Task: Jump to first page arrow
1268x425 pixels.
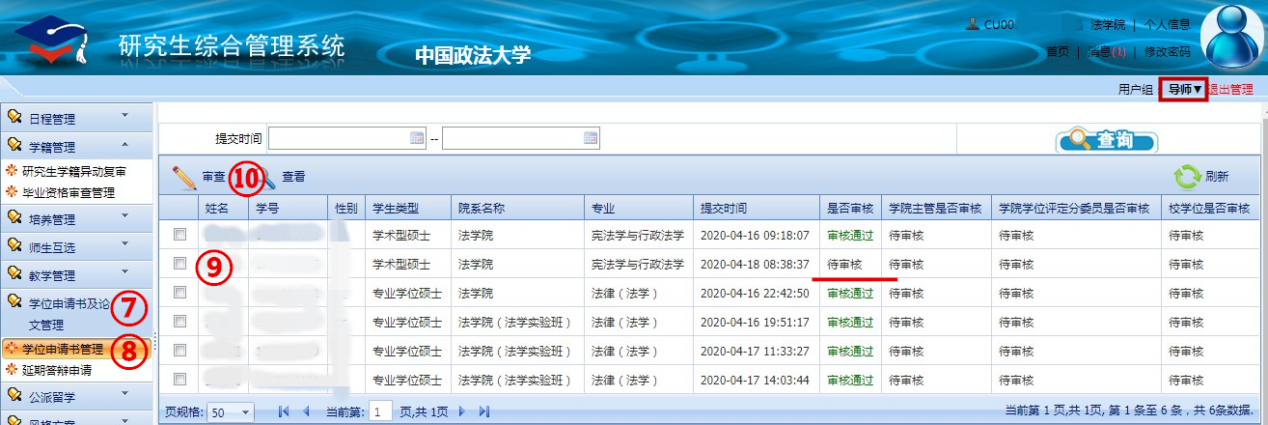Action: pos(283,411)
